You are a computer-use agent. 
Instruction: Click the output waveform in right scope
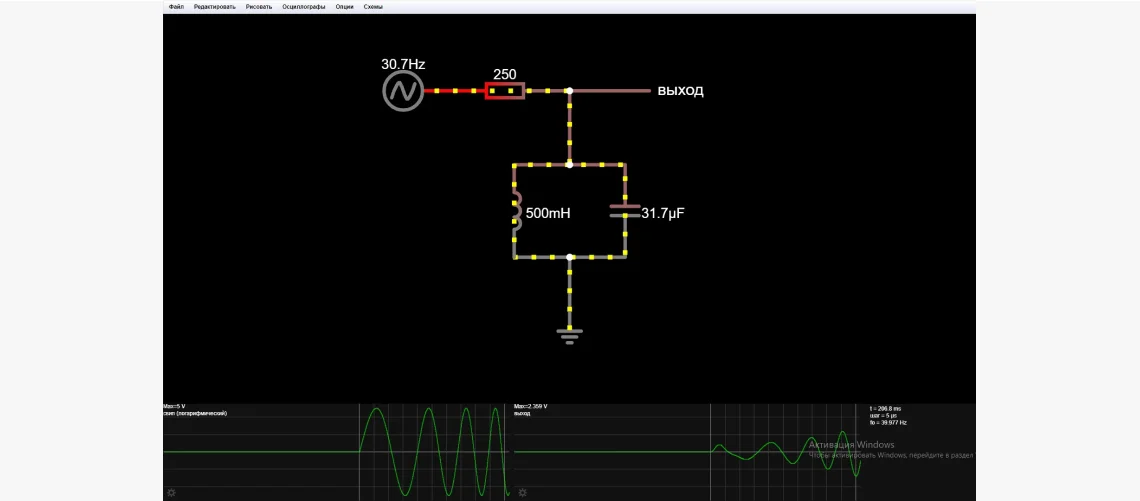[x=770, y=452]
